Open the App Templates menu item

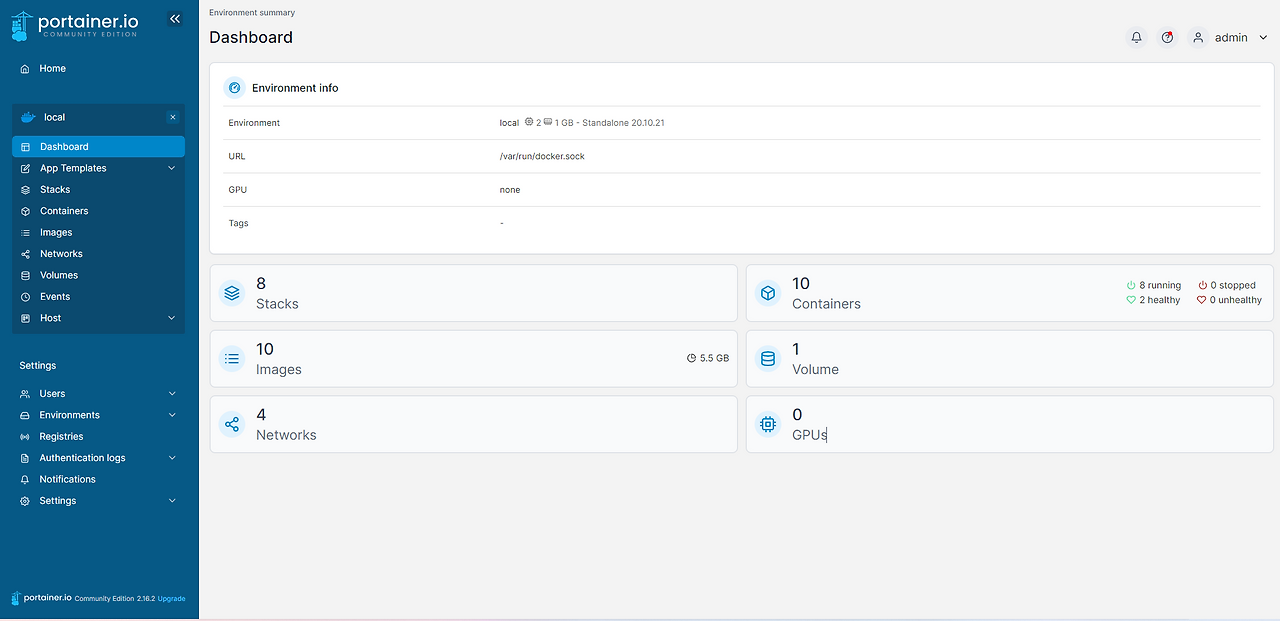[75, 168]
